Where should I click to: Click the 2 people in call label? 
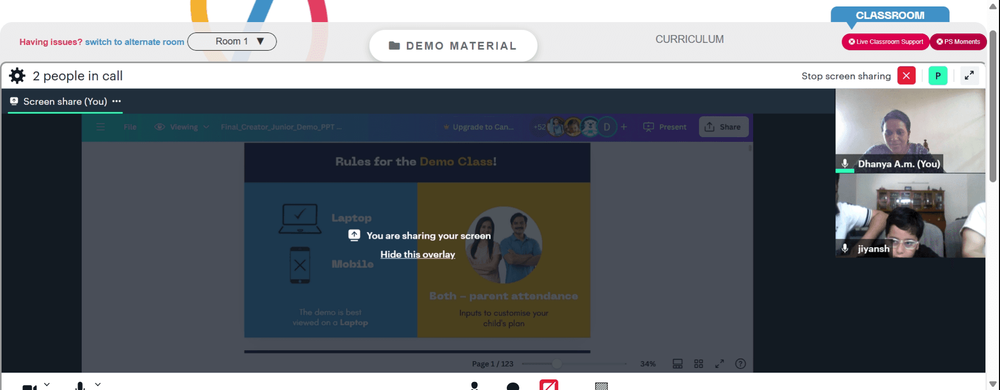(78, 76)
